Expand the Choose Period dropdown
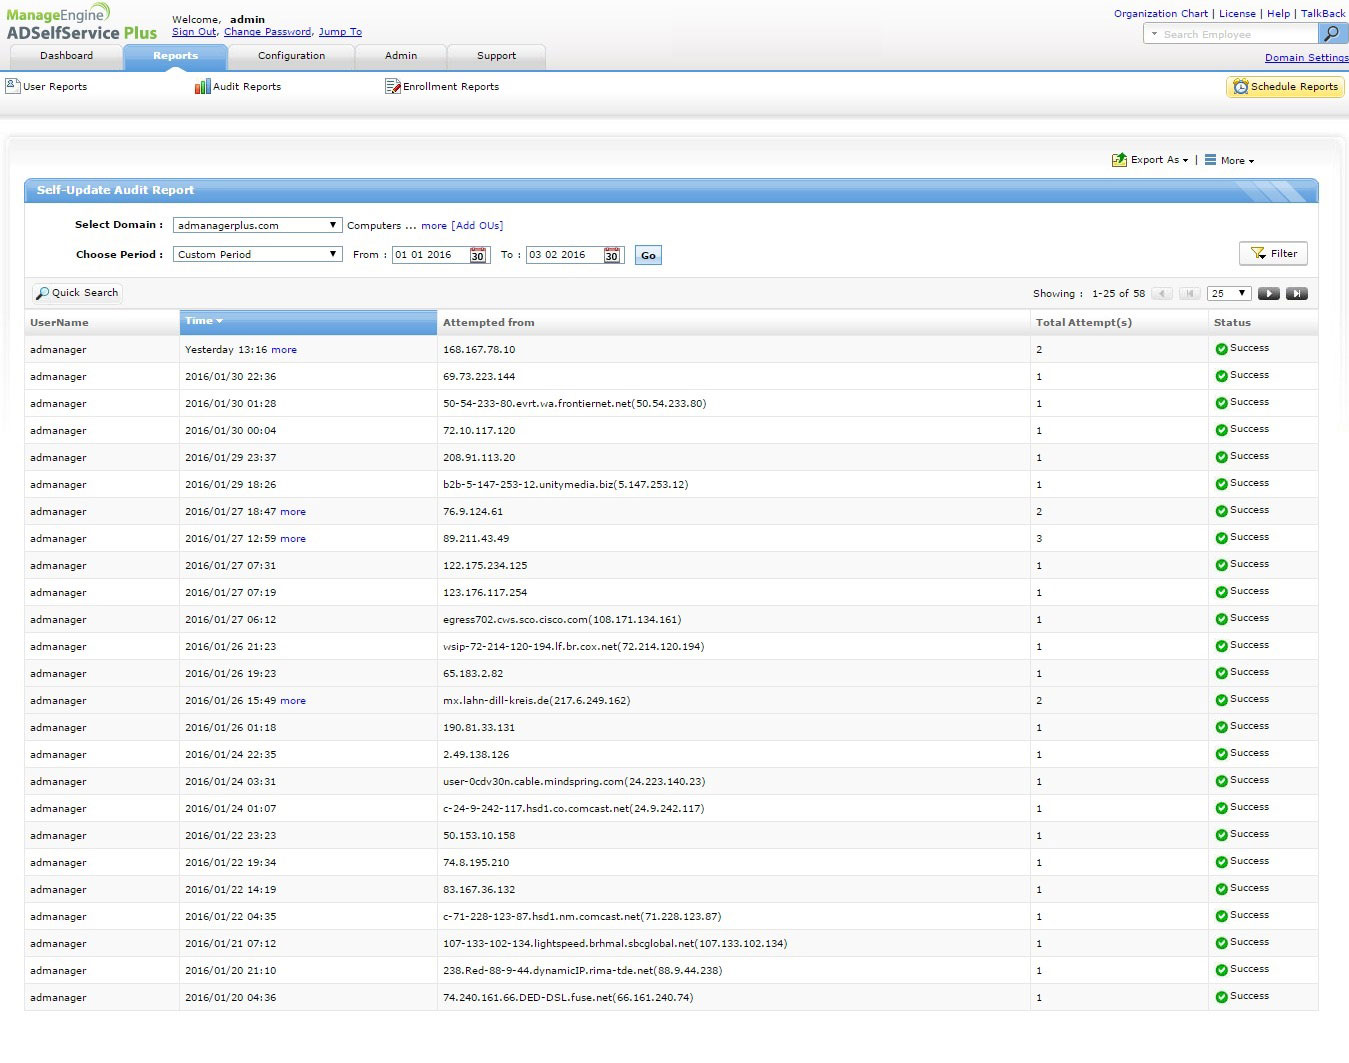This screenshot has width=1349, height=1063. [258, 255]
